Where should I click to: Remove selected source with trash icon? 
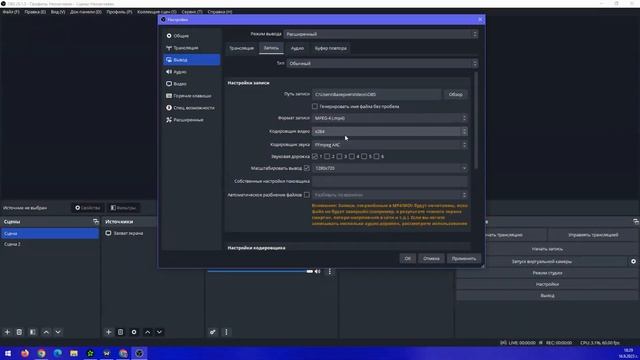coord(120,332)
